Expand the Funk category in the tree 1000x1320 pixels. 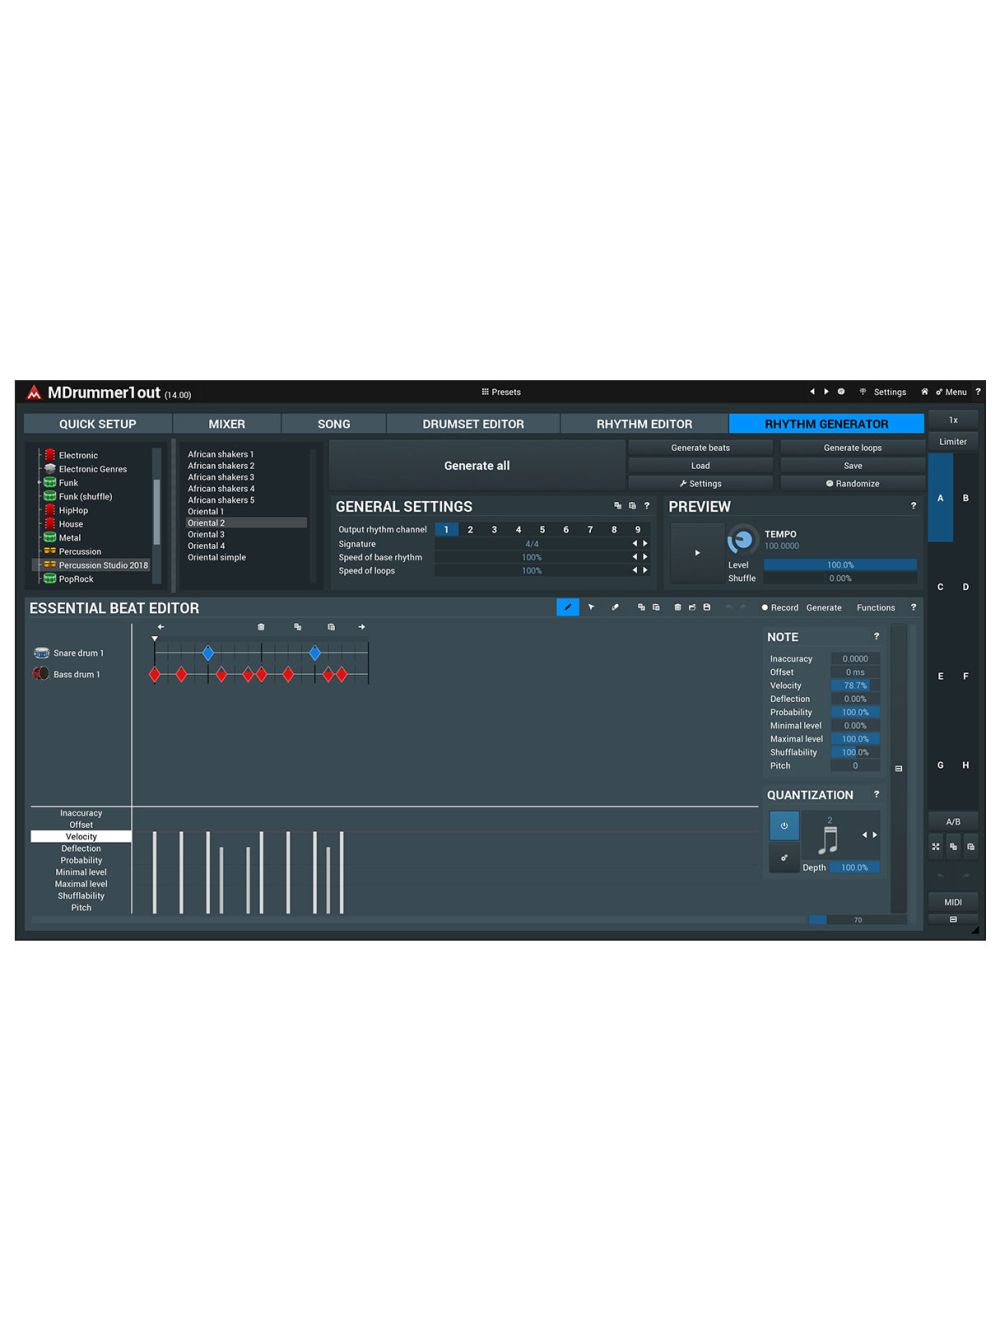39,483
